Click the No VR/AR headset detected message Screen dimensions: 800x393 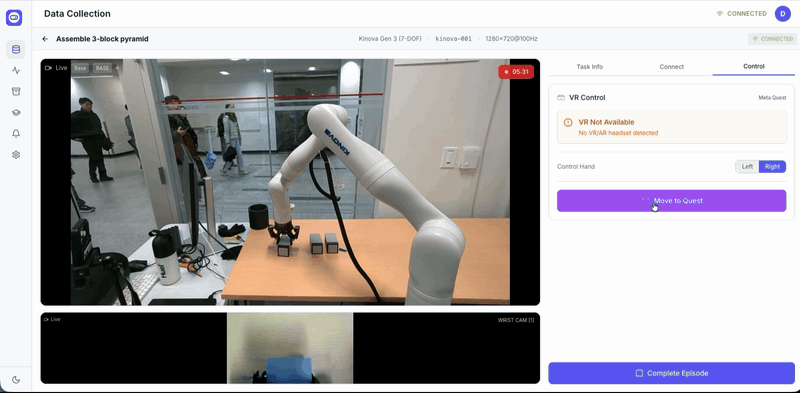click(618, 133)
